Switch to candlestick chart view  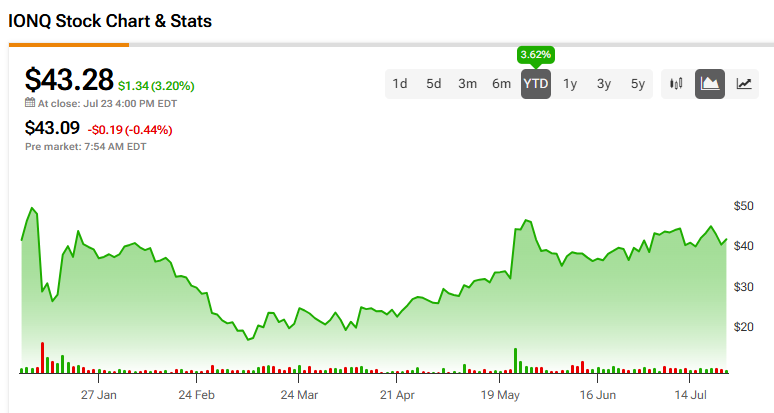[x=676, y=84]
